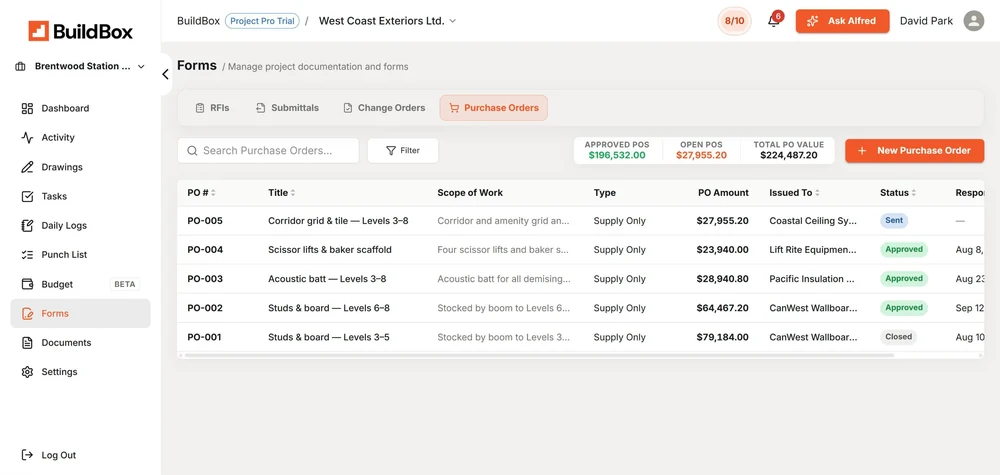Click the BuildBox breadcrumb link
1000x475 pixels.
198,21
